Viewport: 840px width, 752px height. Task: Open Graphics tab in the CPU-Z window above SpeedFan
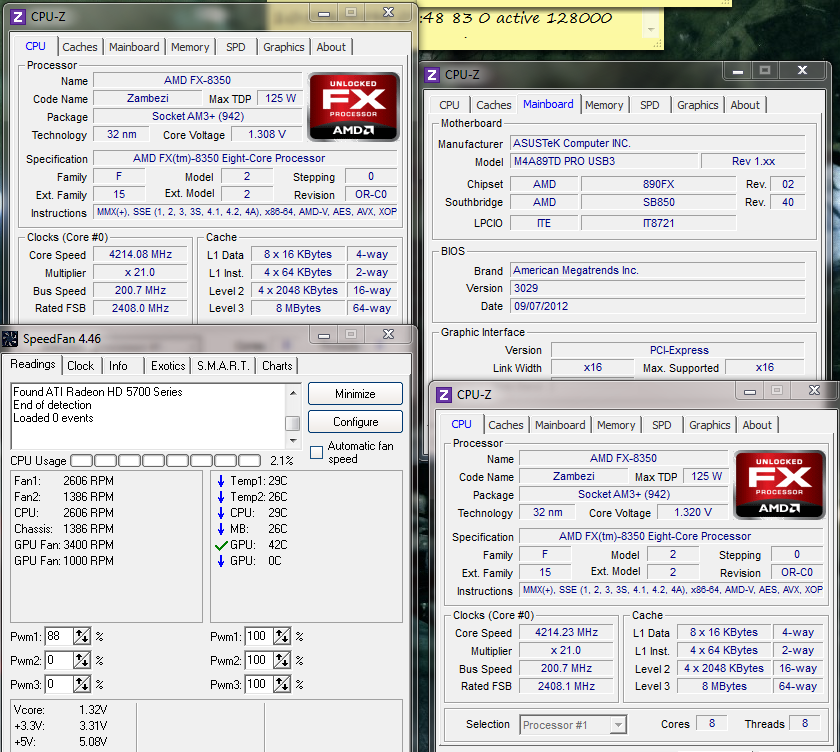[x=284, y=47]
